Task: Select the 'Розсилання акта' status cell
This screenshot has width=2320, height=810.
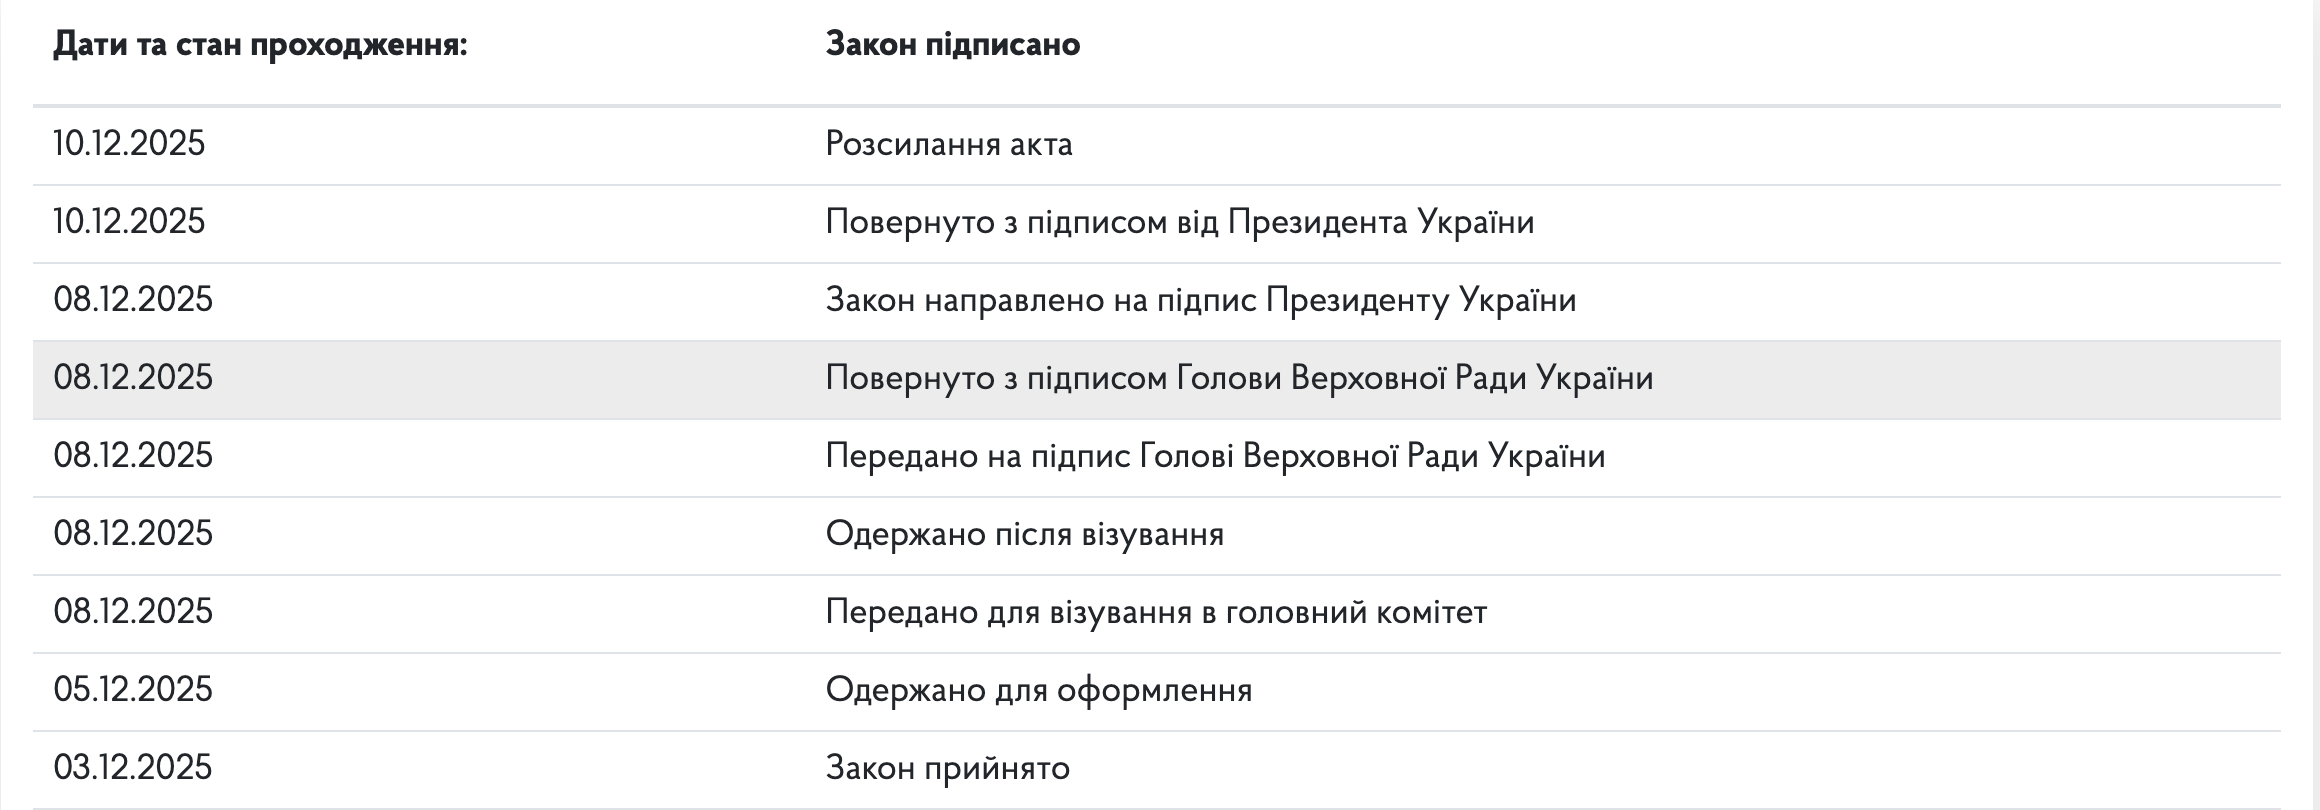Action: pos(948,144)
